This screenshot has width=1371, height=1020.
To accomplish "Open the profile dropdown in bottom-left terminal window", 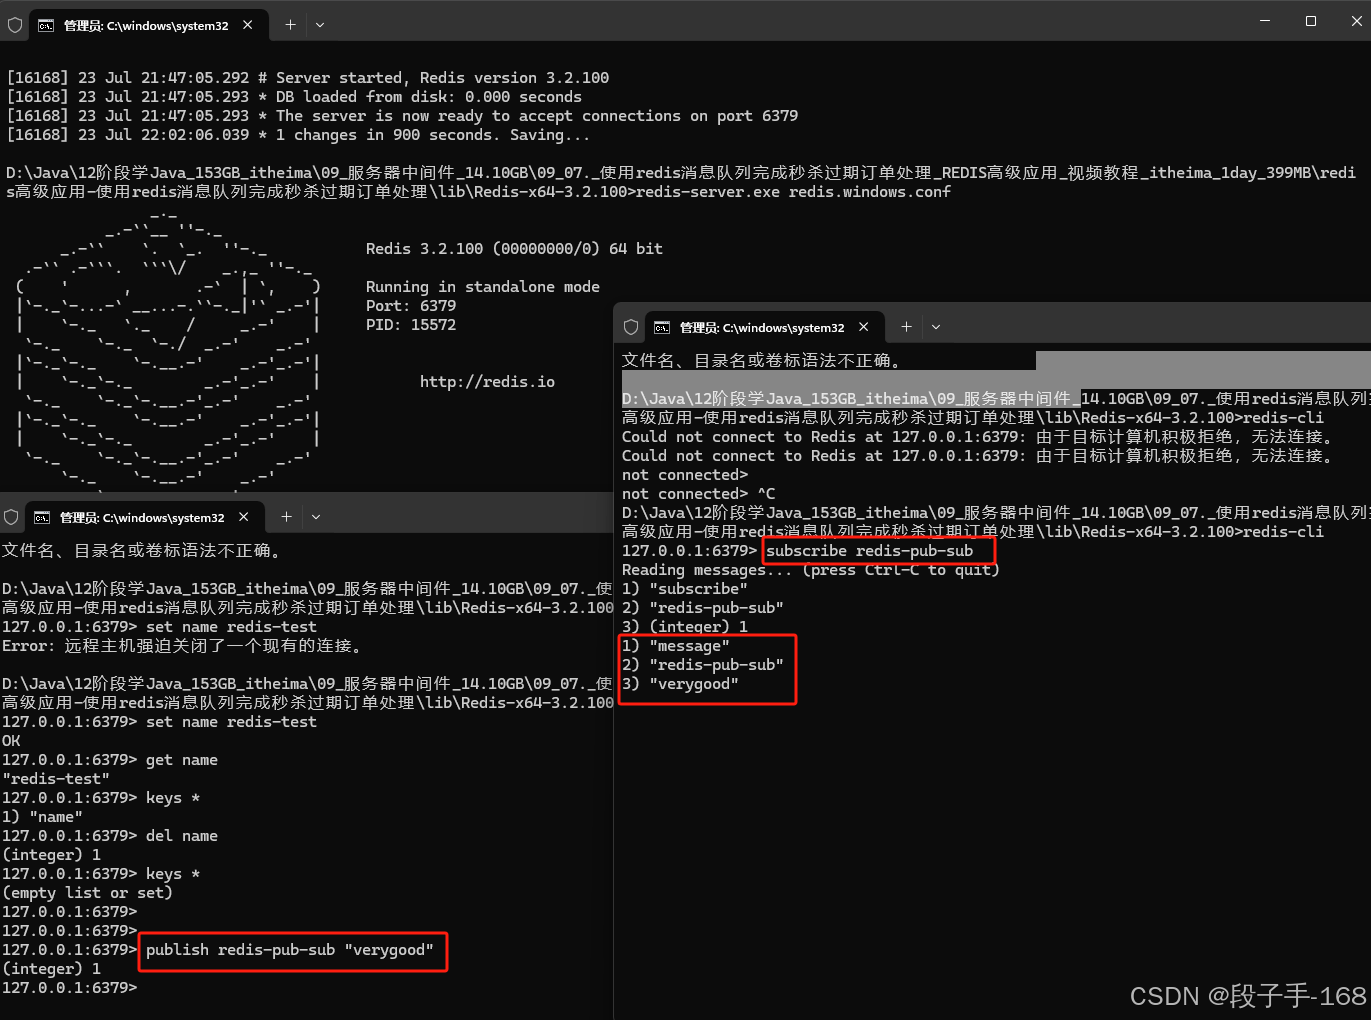I will (316, 517).
